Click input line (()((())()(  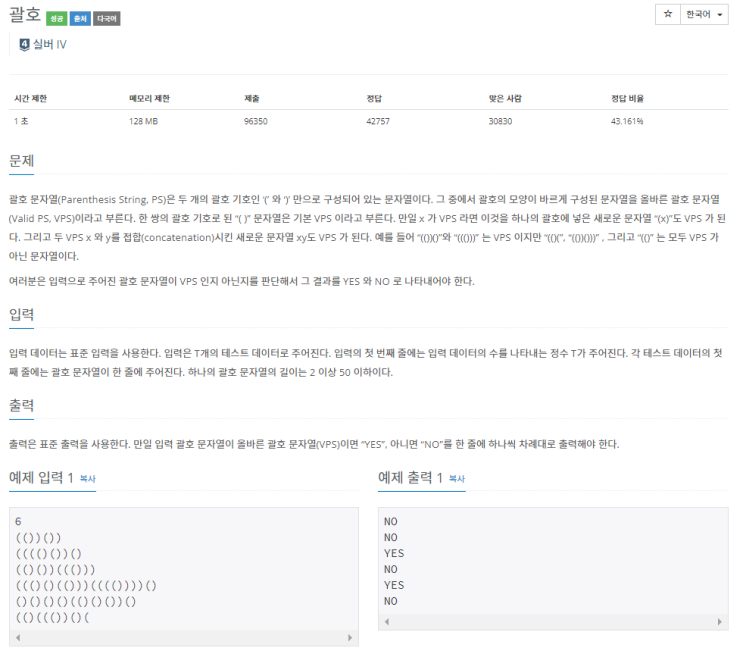click(52, 618)
